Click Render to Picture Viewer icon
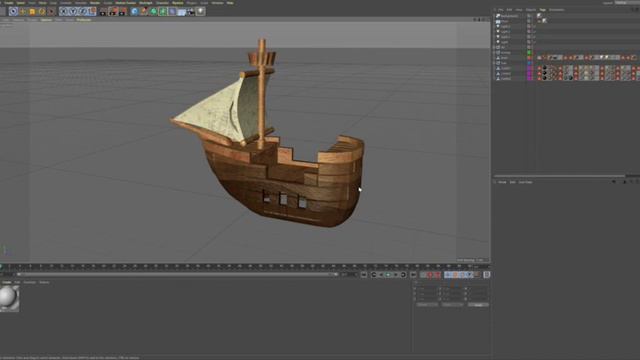Screen dimensions: 640x360 113,11
